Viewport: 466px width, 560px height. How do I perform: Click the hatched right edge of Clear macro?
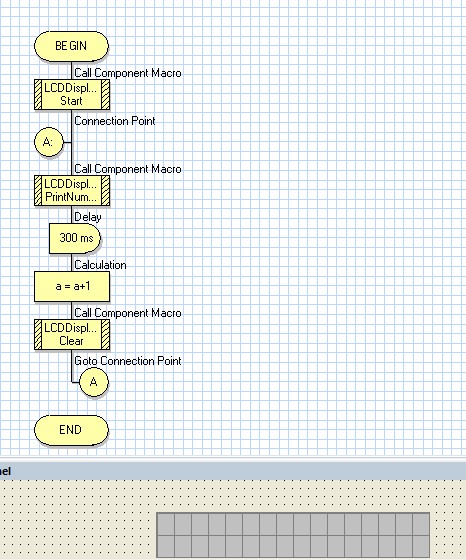tap(105, 334)
